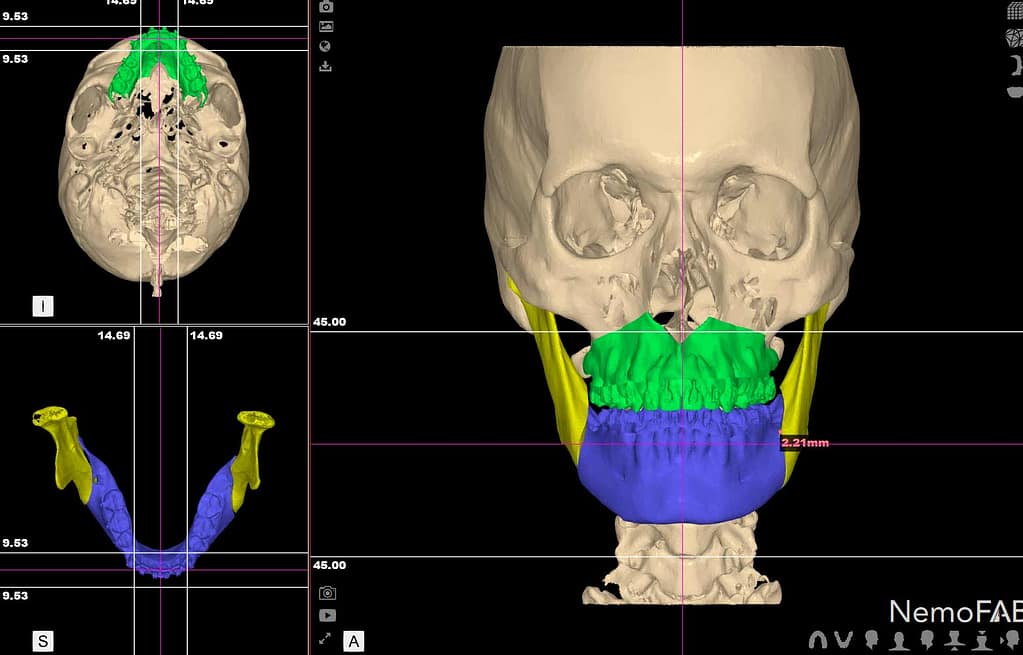Click the 'A' anterior view label
The height and width of the screenshot is (655, 1023).
tap(354, 640)
